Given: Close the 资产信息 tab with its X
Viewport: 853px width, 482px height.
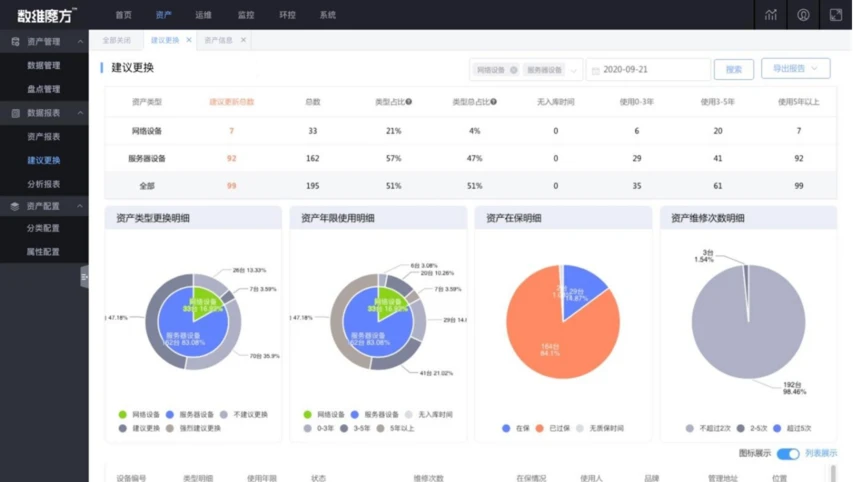Looking at the screenshot, I should click(x=243, y=40).
